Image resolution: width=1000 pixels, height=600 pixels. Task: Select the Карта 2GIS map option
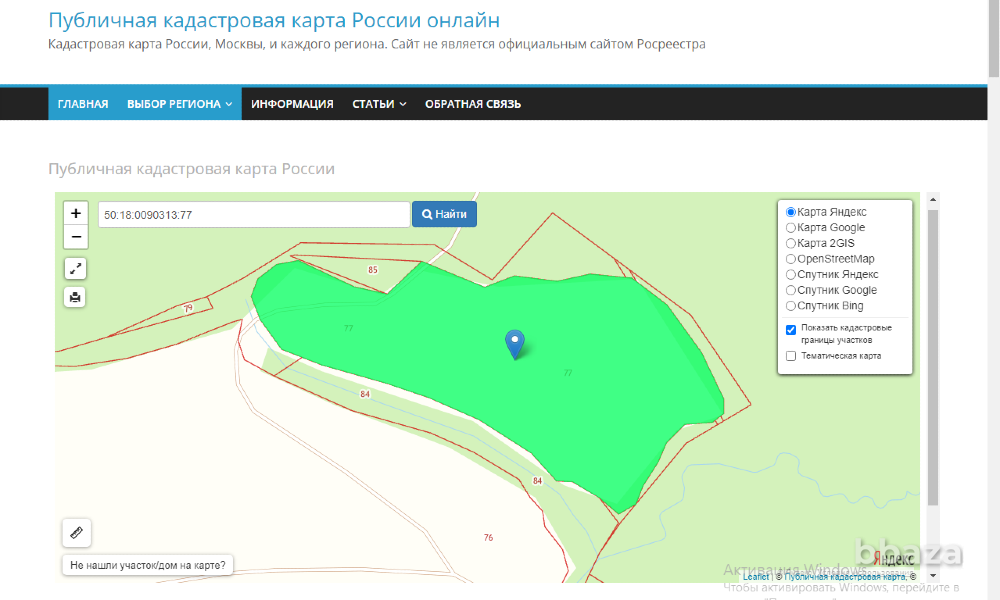[791, 242]
